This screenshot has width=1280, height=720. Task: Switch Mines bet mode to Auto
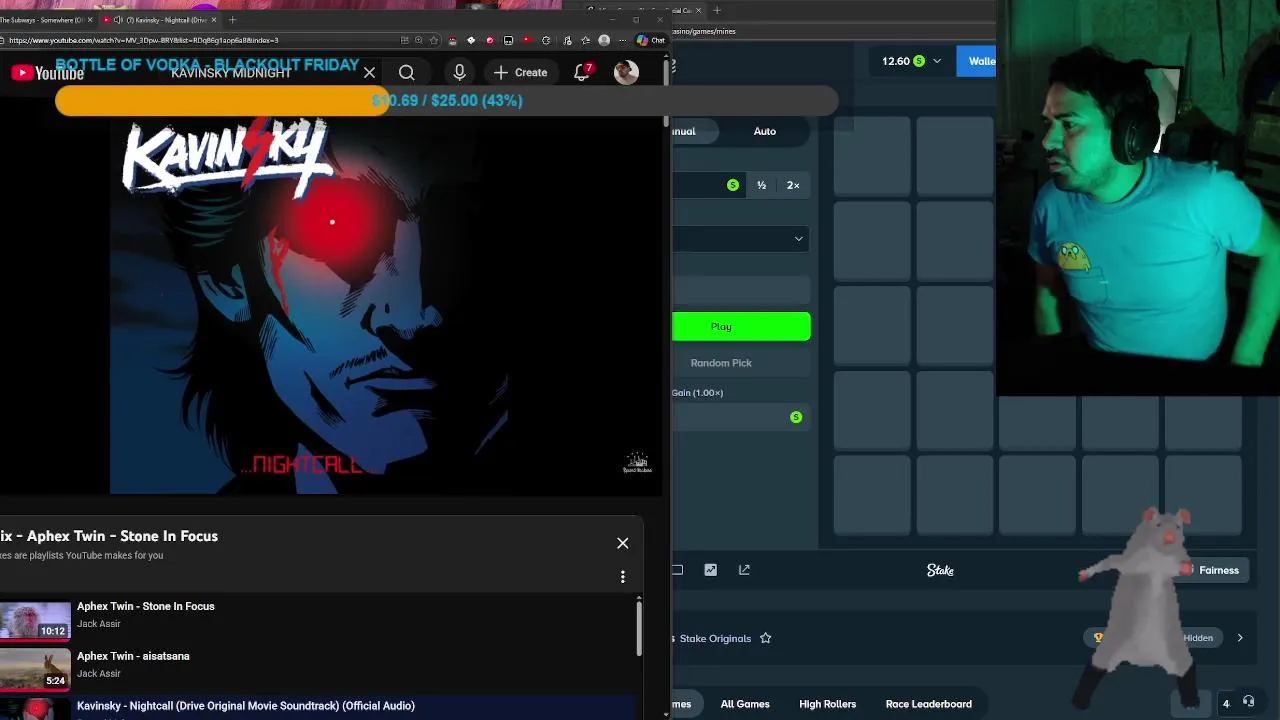coord(765,131)
